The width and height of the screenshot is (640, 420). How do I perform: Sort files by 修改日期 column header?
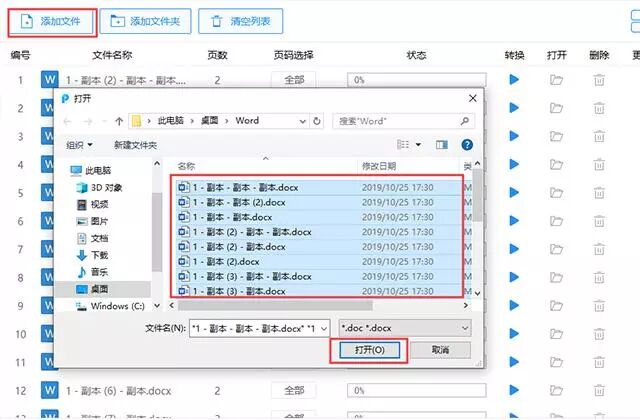pos(379,166)
